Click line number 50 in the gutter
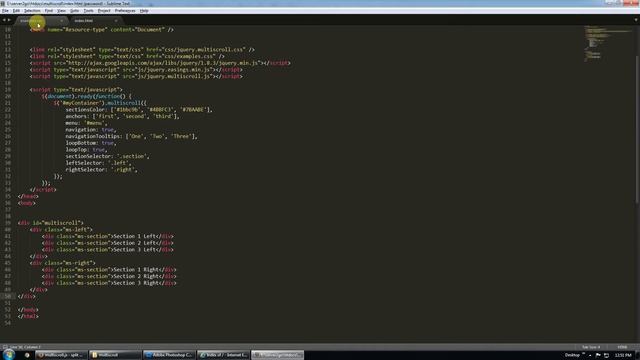Screen dimensions: 640x360 tap(8, 296)
